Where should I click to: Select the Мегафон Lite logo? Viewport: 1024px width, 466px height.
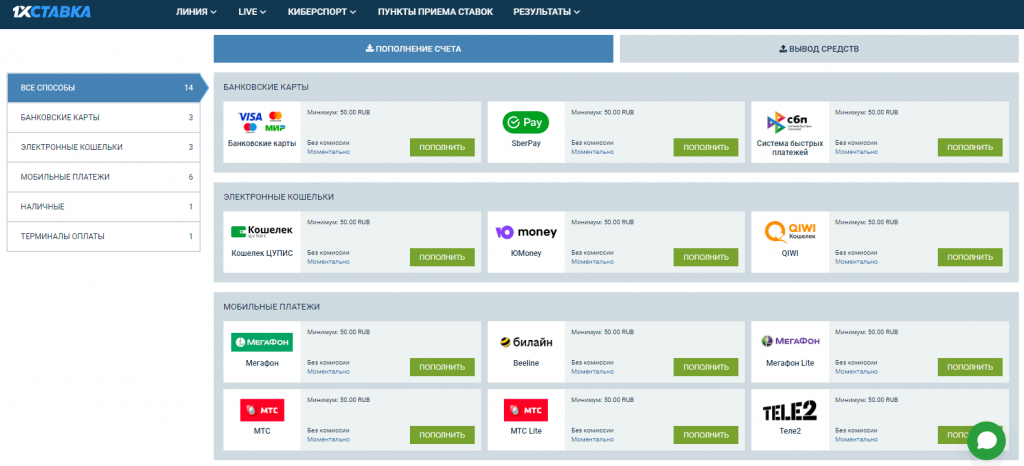(790, 341)
